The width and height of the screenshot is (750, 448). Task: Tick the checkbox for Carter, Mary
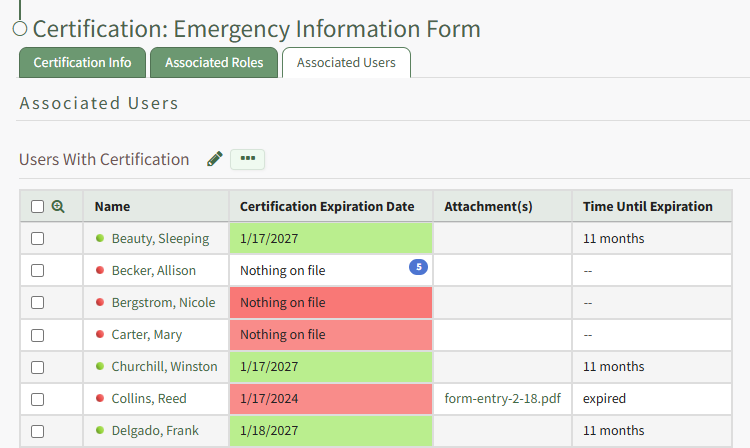(37, 335)
